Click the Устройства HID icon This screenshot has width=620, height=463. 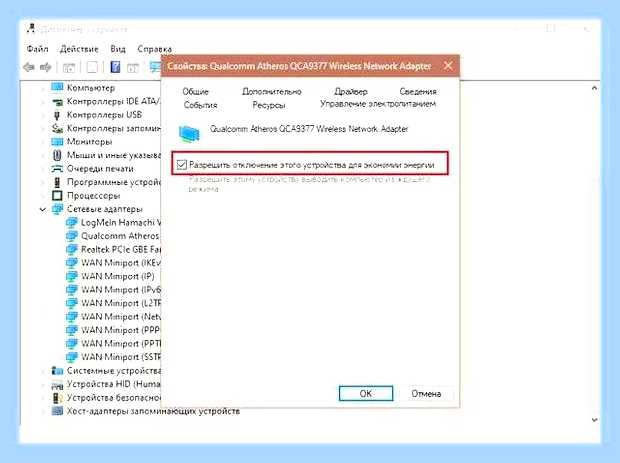[x=57, y=384]
